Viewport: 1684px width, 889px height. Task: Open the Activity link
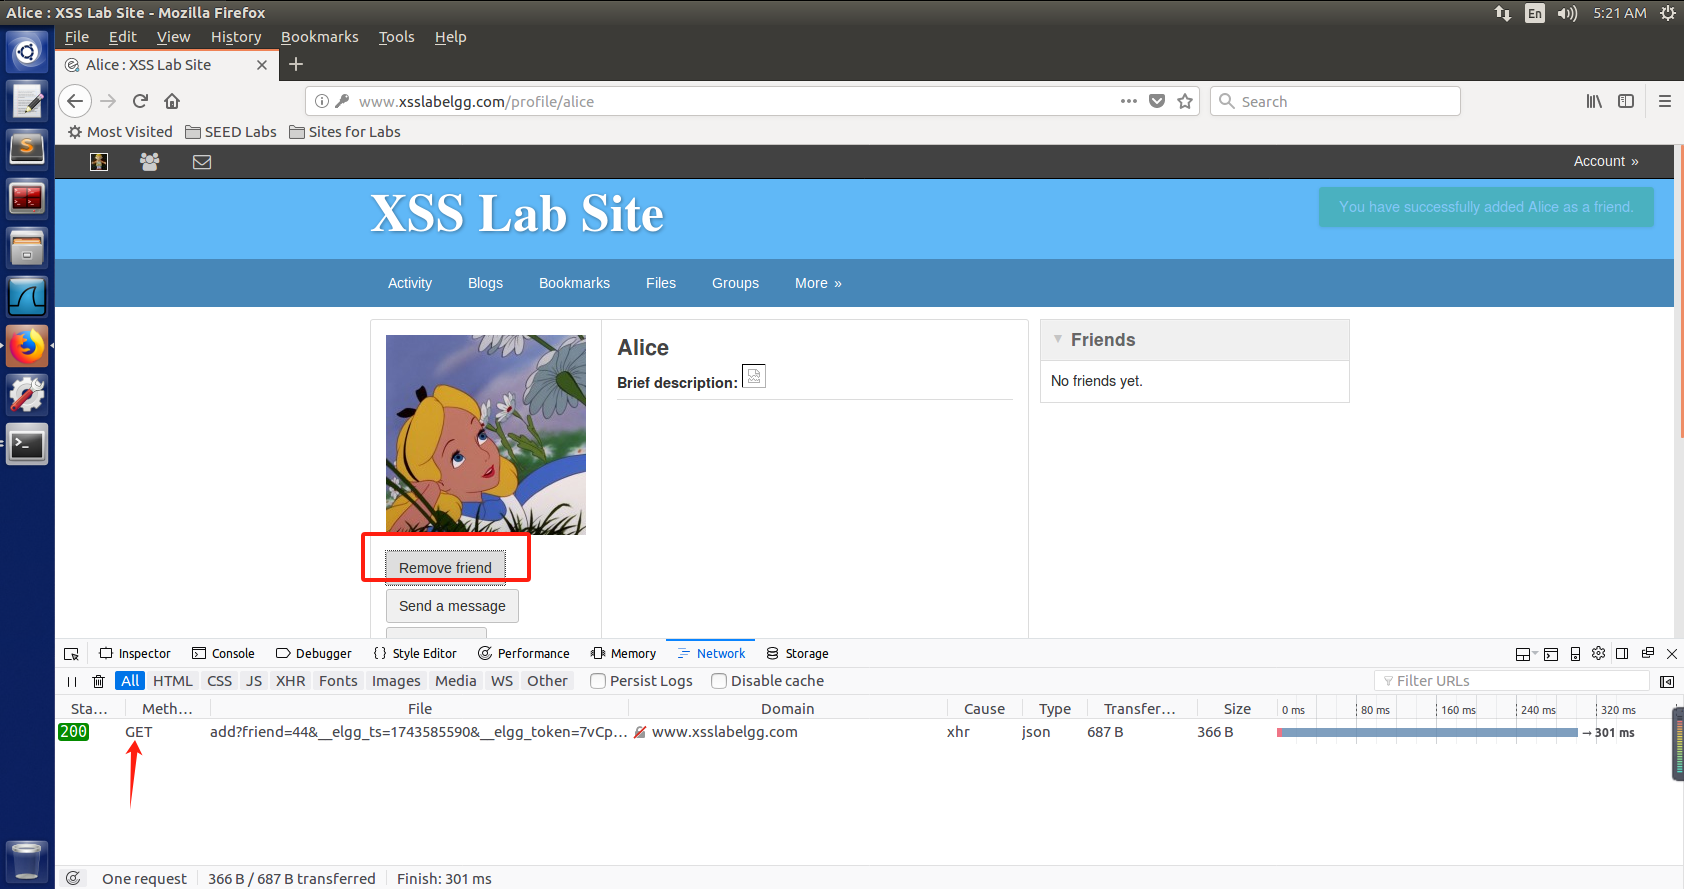coord(410,283)
